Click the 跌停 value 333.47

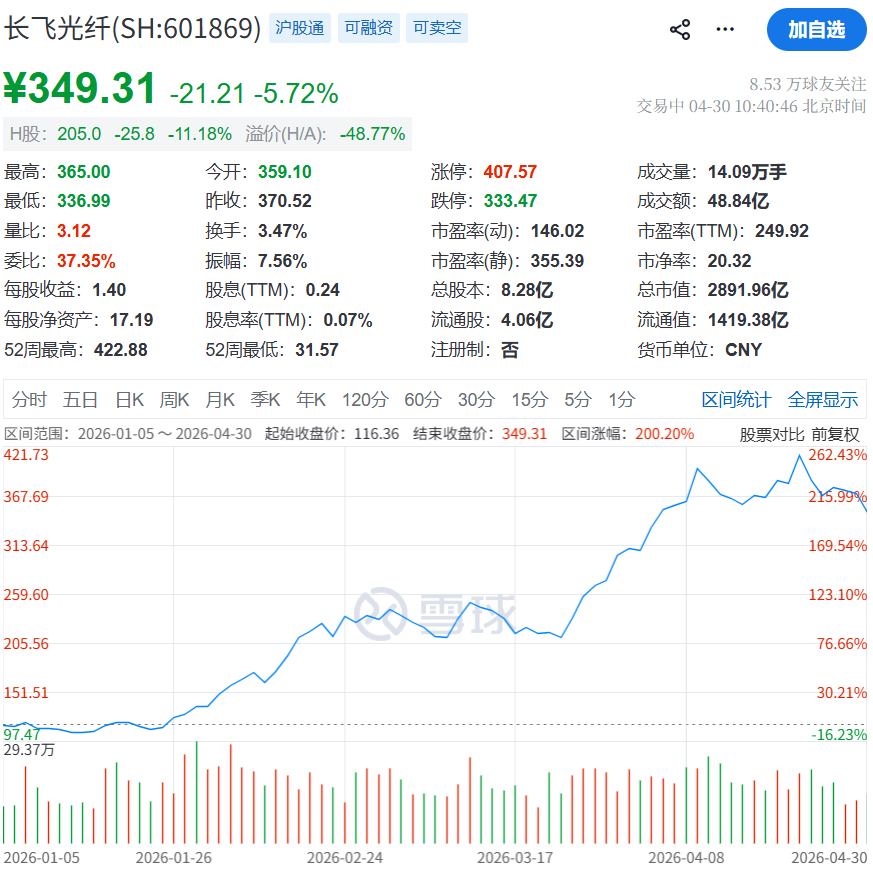[x=510, y=200]
